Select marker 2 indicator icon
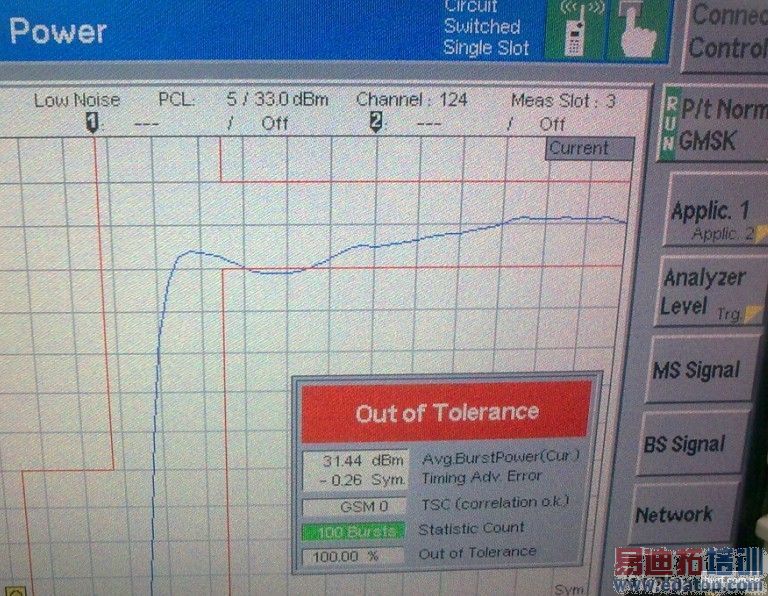This screenshot has height=596, width=768. (376, 122)
